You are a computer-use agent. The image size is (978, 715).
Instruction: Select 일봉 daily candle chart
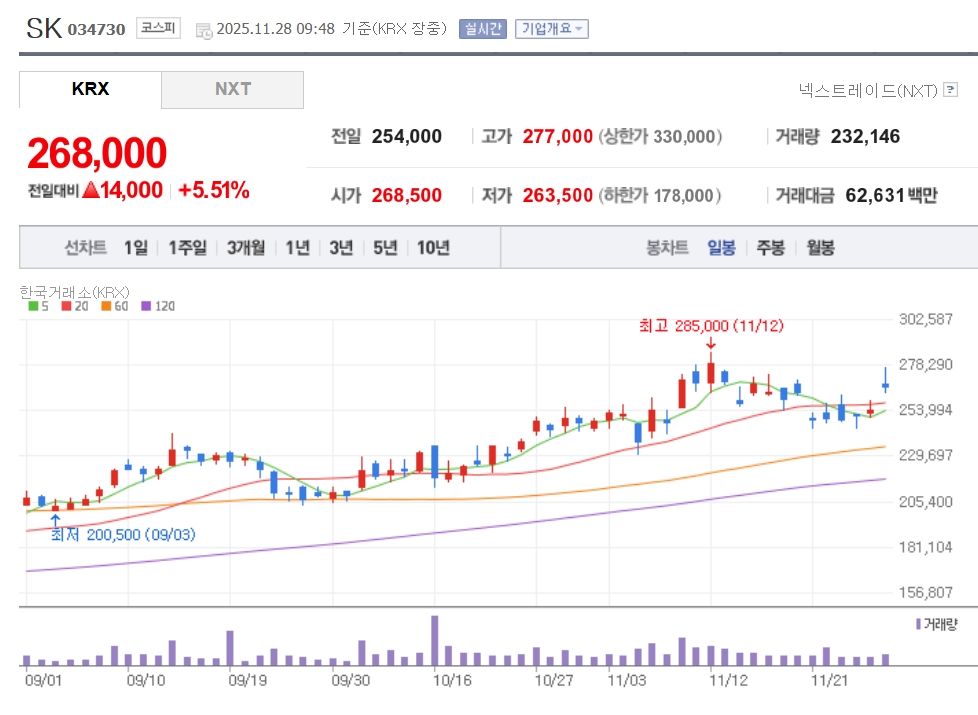(x=721, y=248)
